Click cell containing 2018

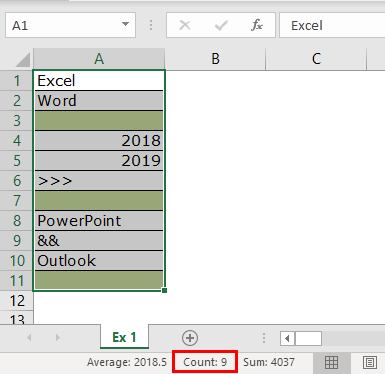tap(99, 141)
